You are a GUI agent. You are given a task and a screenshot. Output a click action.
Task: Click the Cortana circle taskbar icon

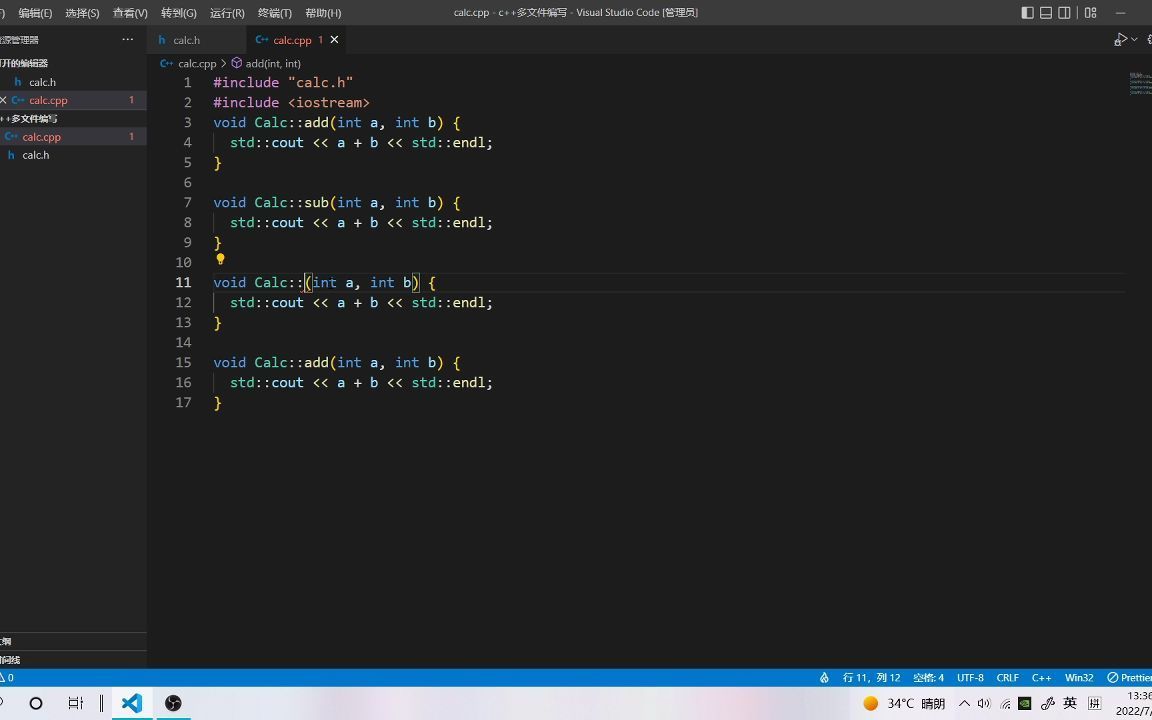pos(35,703)
